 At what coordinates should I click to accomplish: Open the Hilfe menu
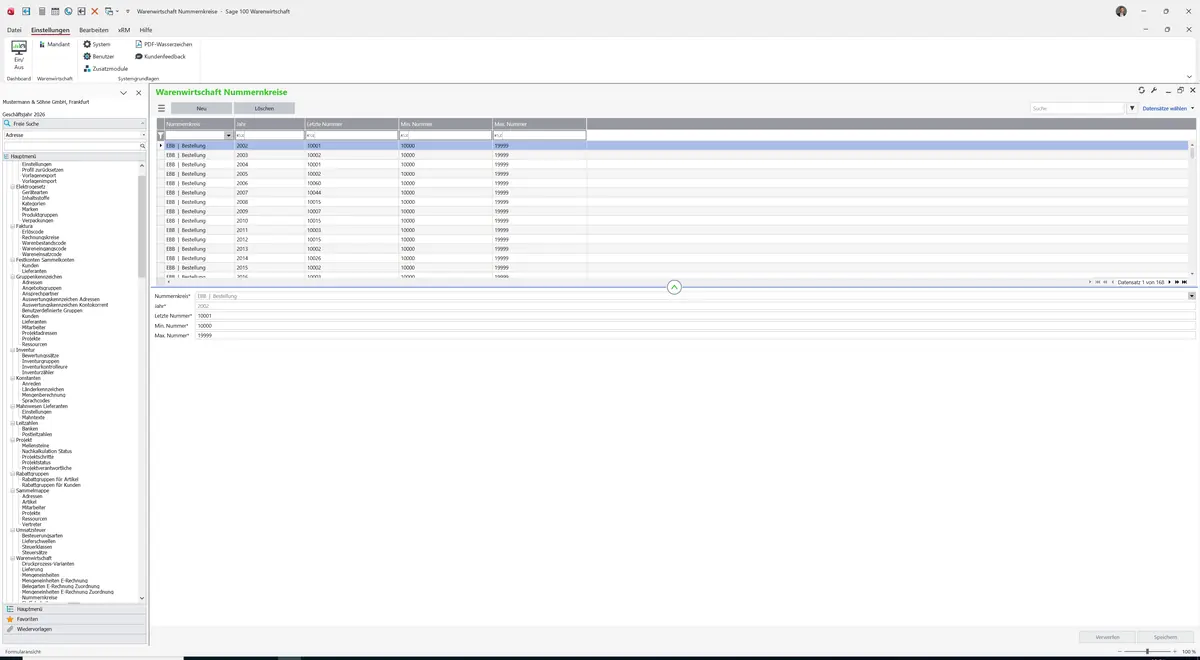click(146, 30)
